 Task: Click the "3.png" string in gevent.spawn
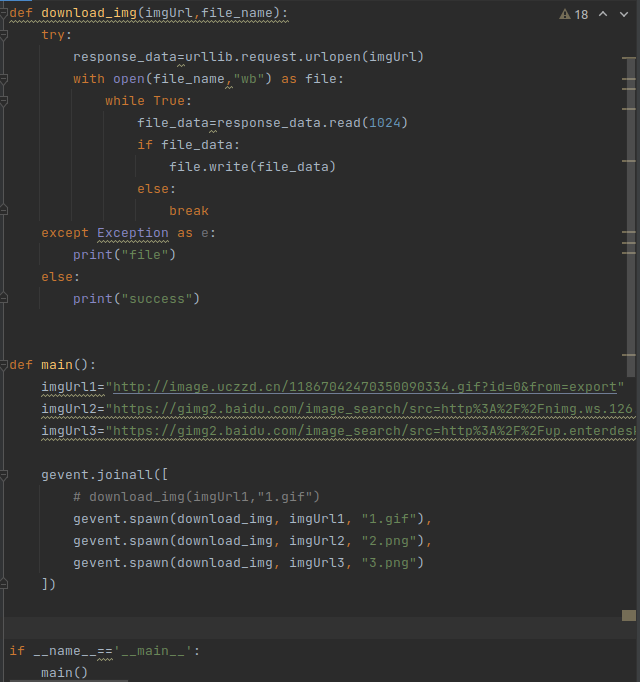click(x=389, y=562)
